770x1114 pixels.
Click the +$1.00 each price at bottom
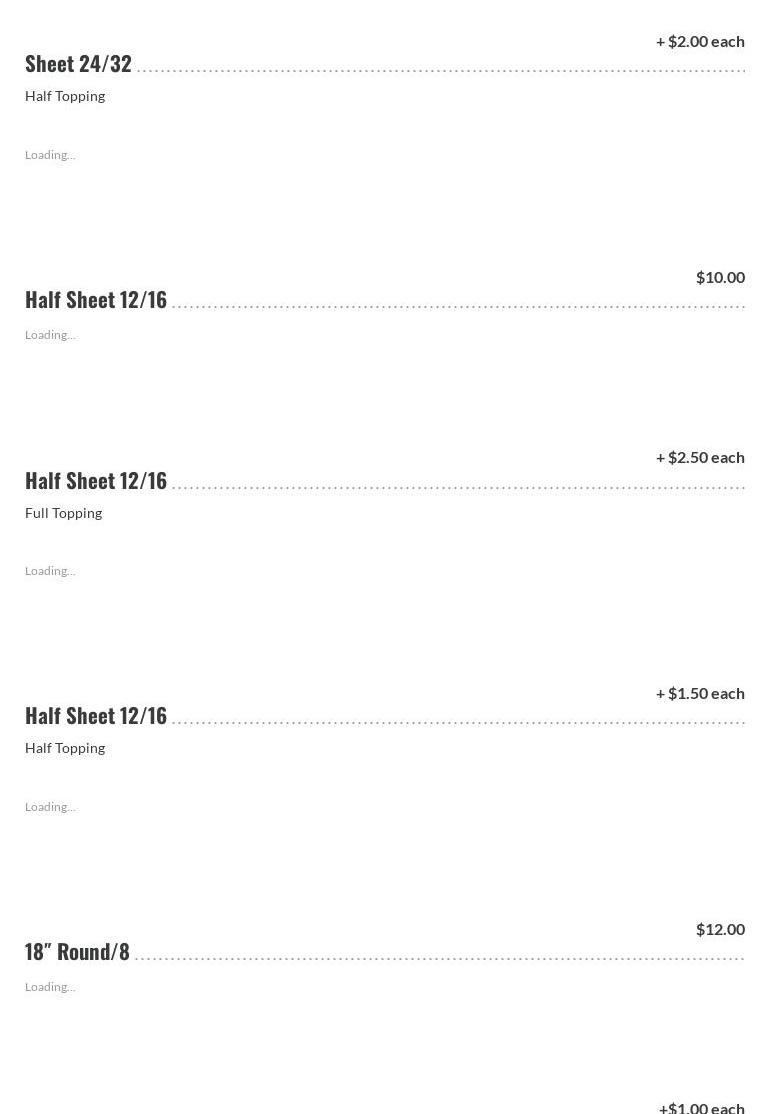702,1107
